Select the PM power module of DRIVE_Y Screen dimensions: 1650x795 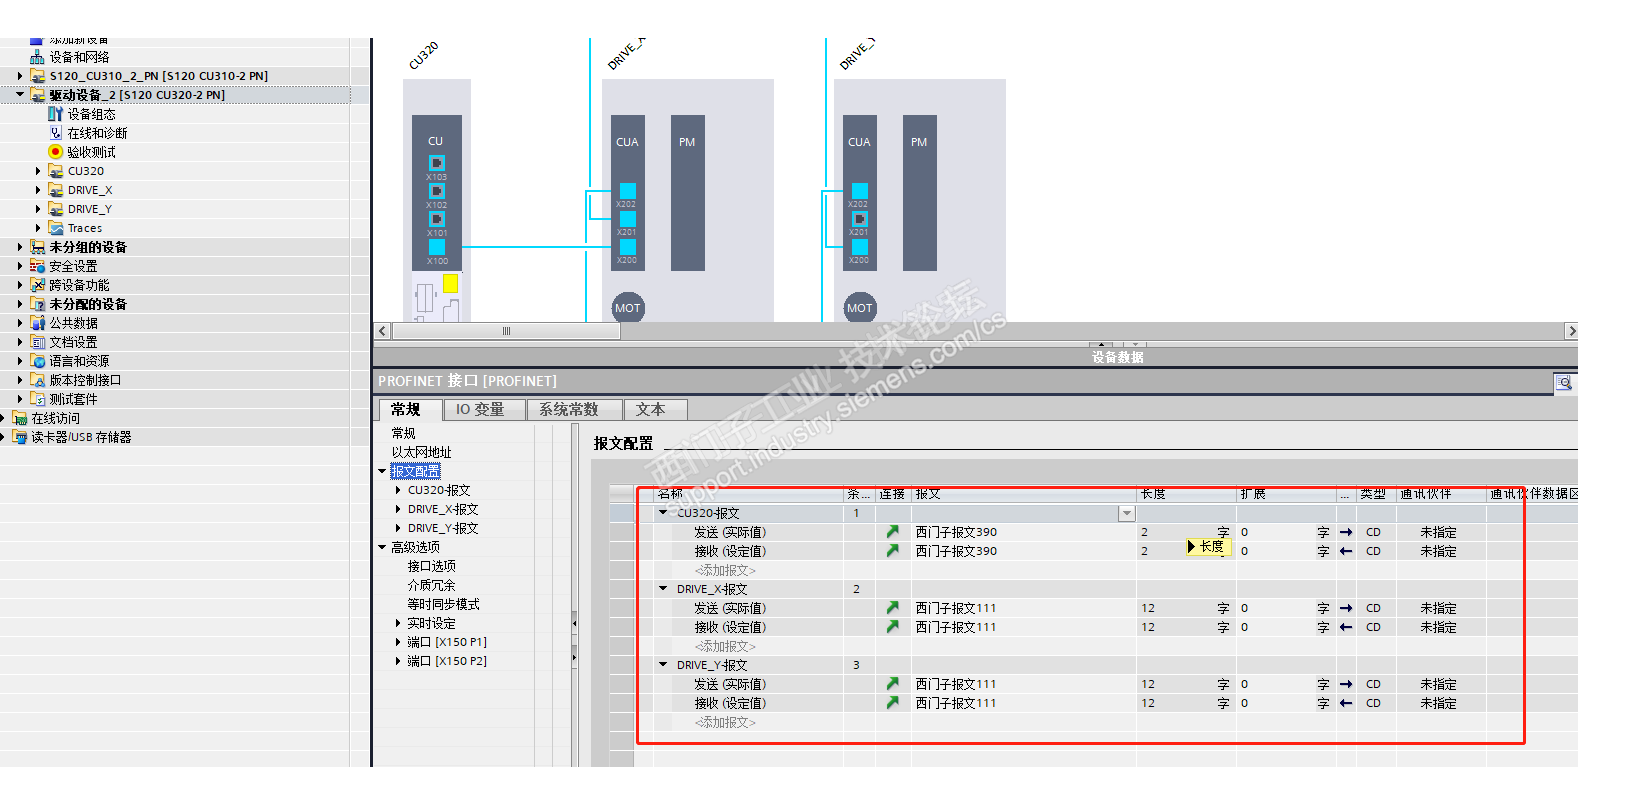click(919, 193)
